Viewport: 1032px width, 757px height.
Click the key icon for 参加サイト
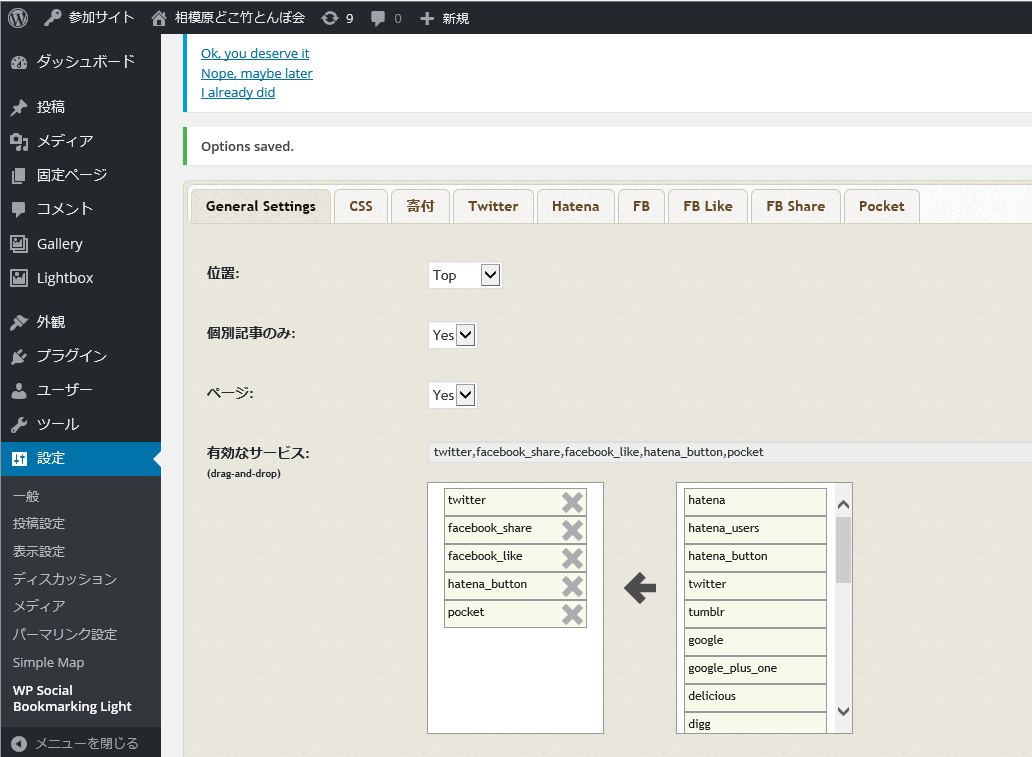click(53, 18)
